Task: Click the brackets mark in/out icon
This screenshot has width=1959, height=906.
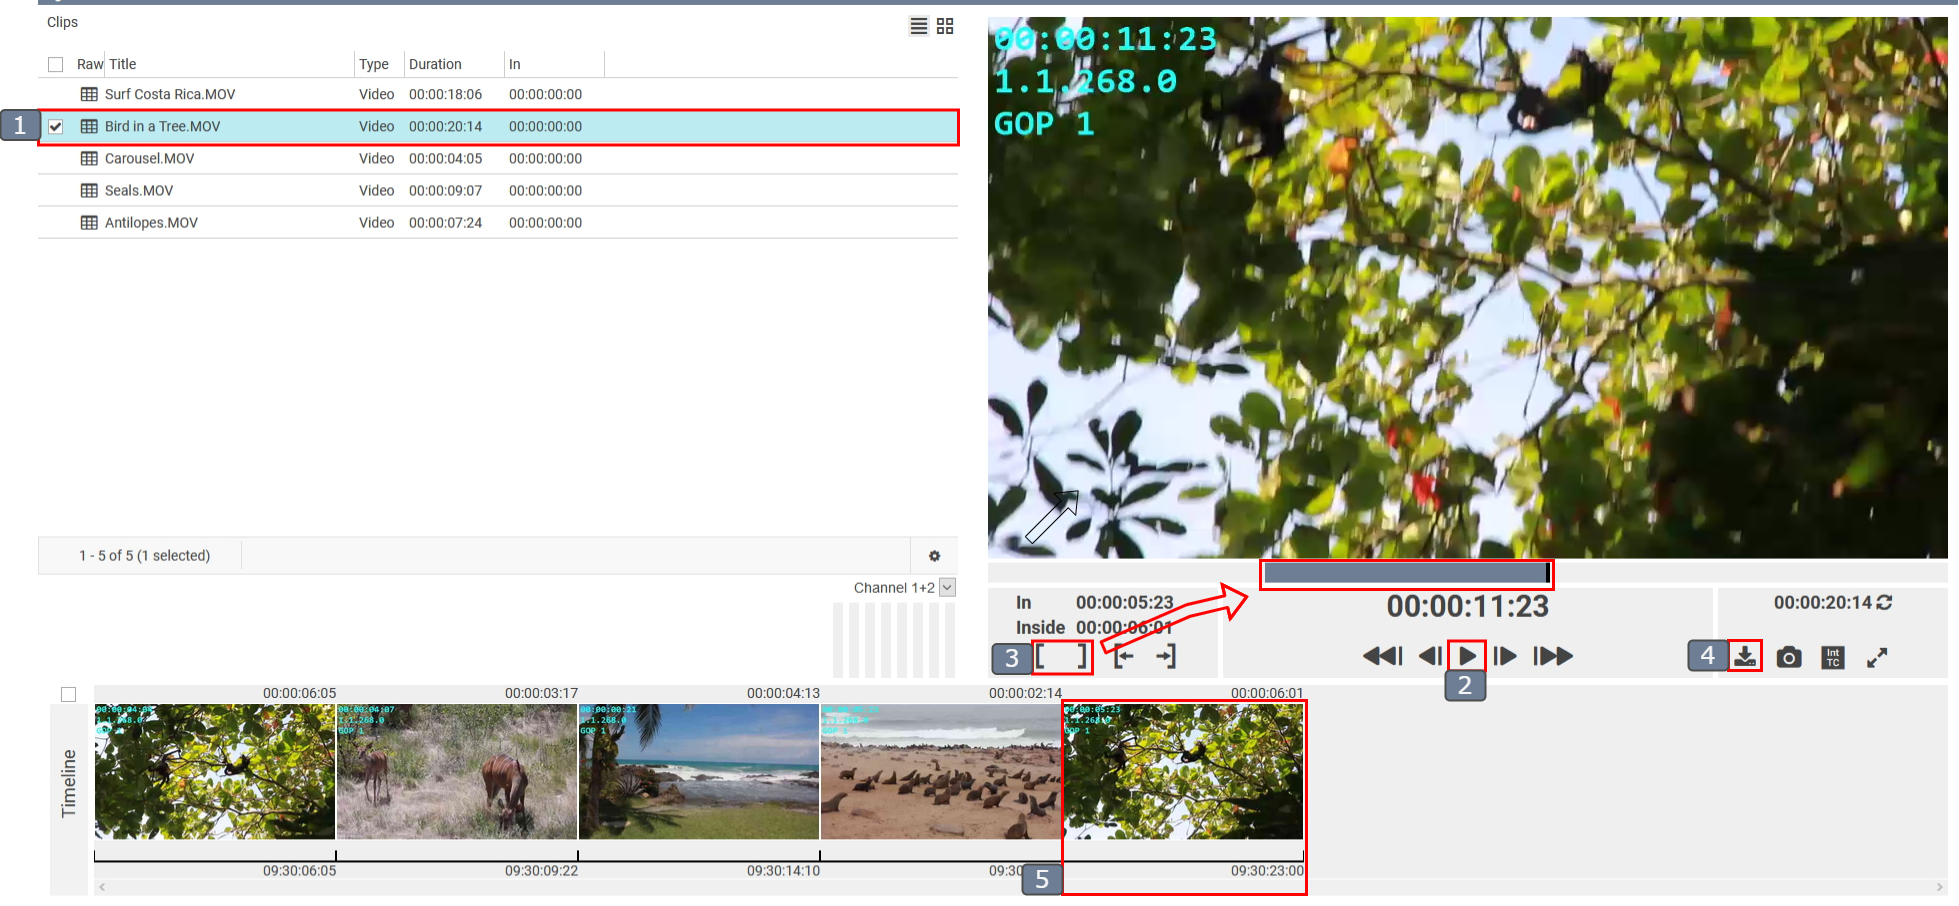Action: tap(1061, 657)
